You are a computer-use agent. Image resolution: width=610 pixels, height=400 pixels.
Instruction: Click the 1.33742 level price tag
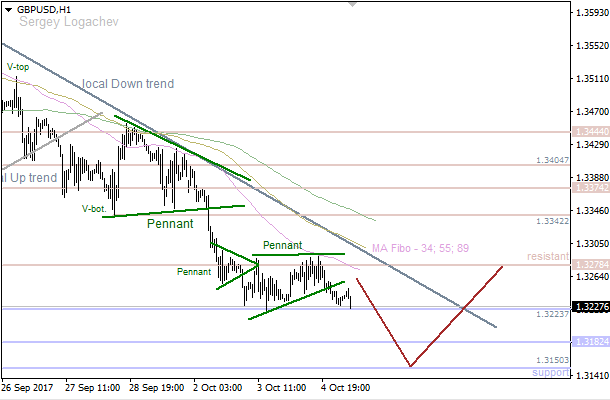(x=587, y=187)
